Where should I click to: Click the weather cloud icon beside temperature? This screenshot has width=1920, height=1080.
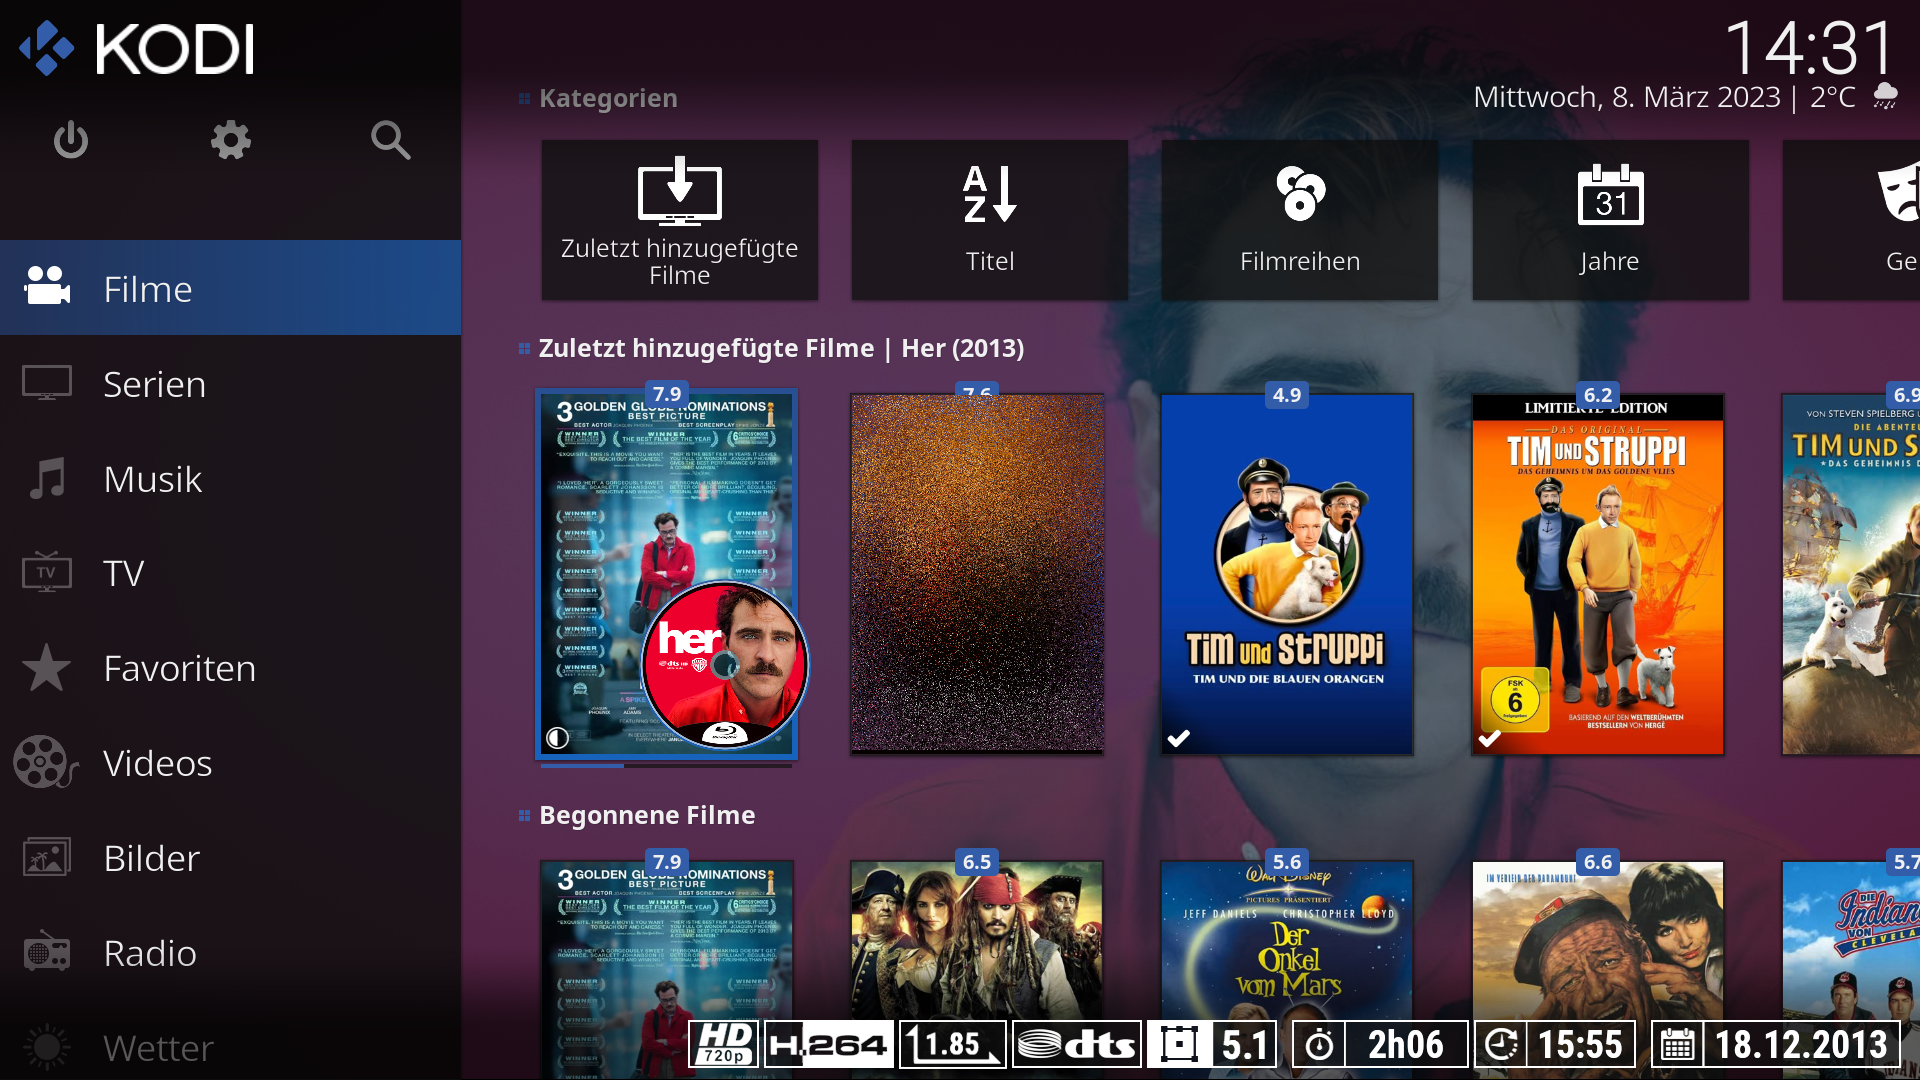point(1886,97)
